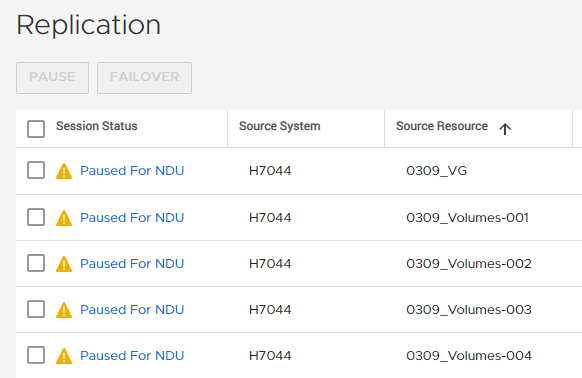Open Paused For NDU link for 0309_Volumes-001

132,217
